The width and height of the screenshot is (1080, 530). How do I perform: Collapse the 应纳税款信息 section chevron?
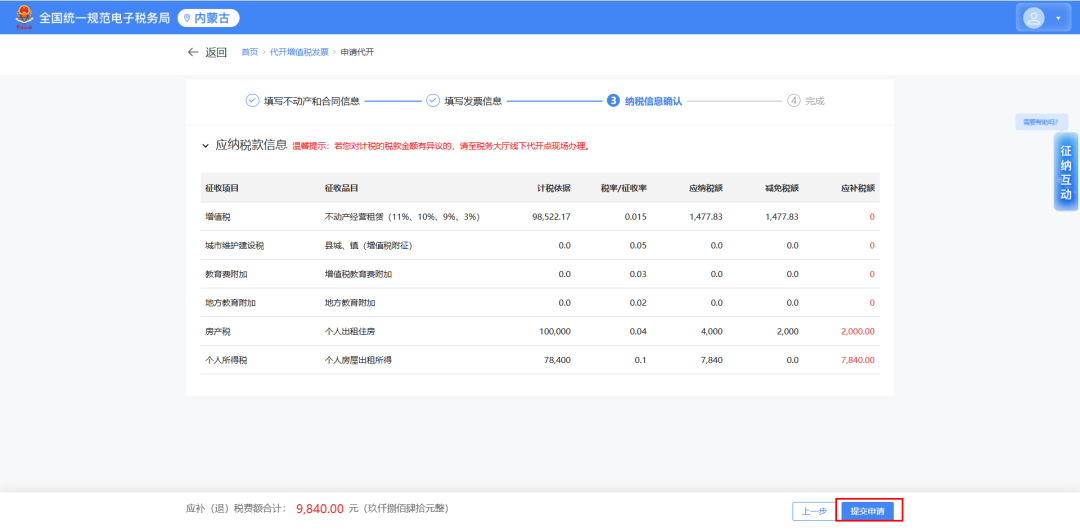coord(206,146)
